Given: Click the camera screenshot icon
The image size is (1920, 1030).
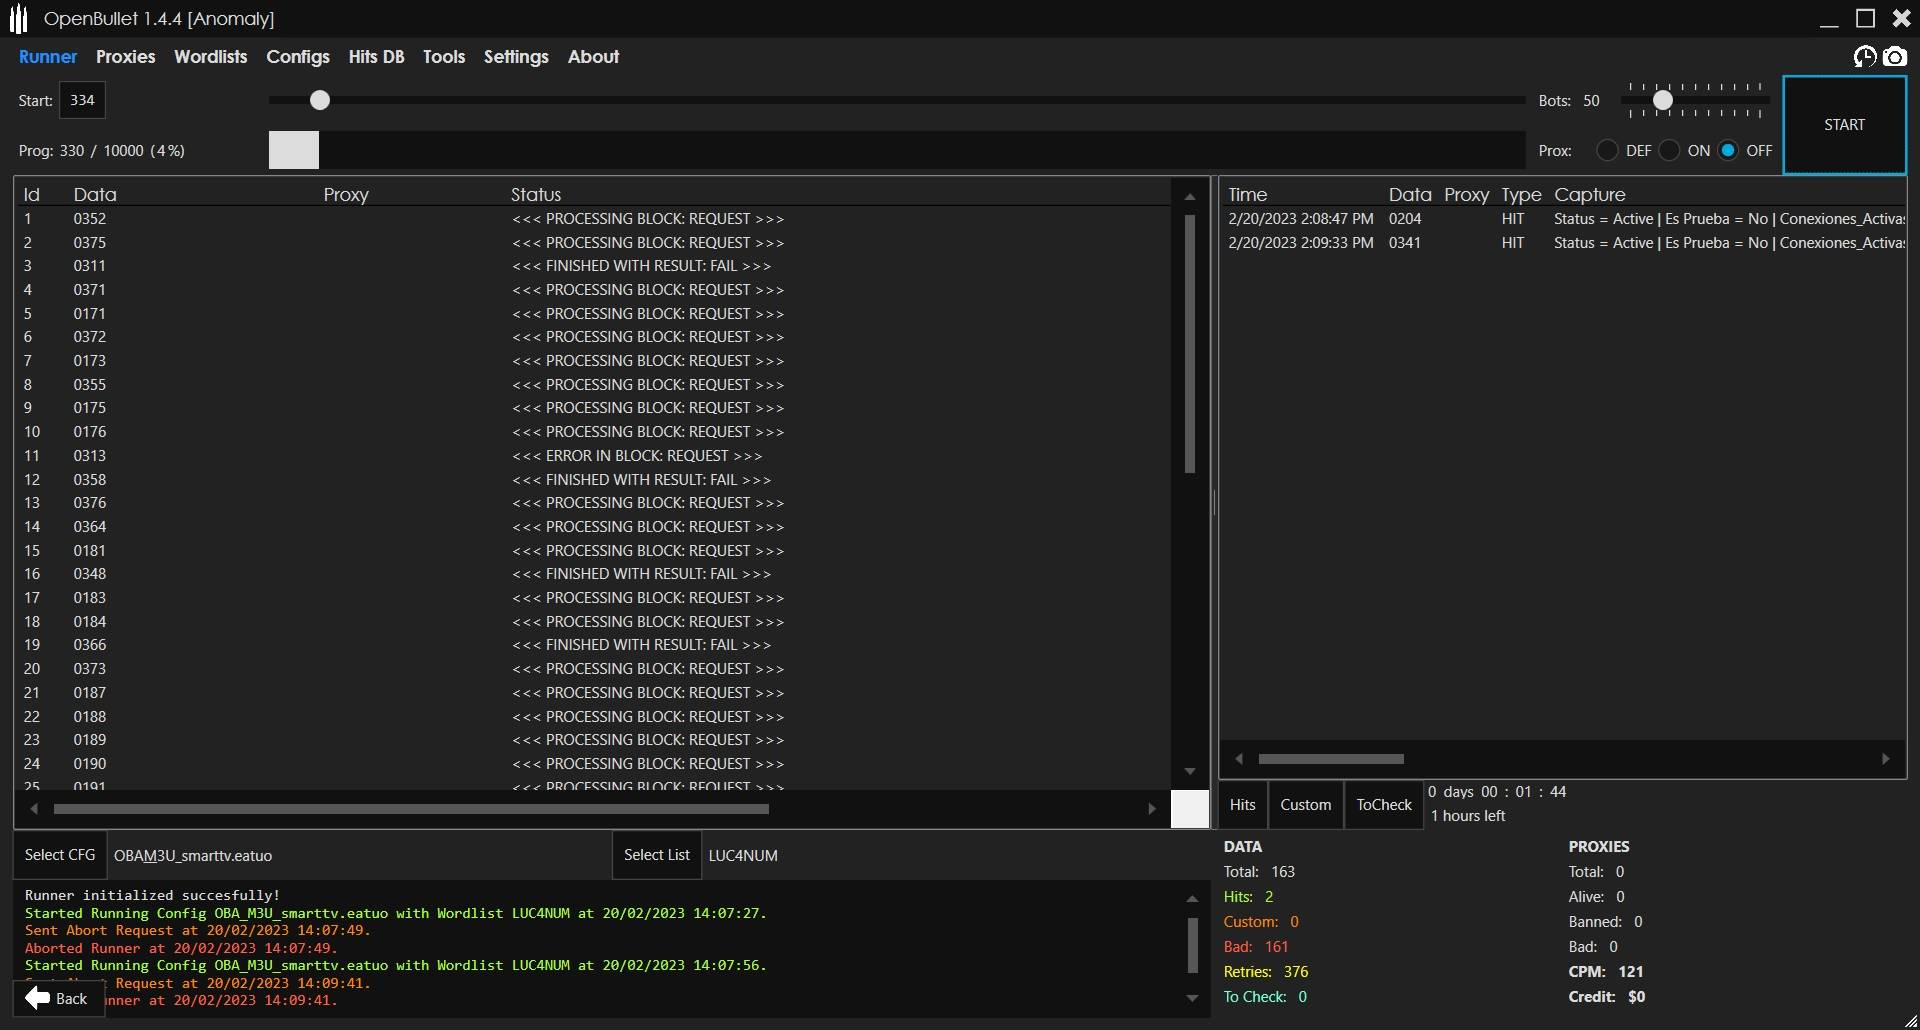Looking at the screenshot, I should click(1895, 57).
